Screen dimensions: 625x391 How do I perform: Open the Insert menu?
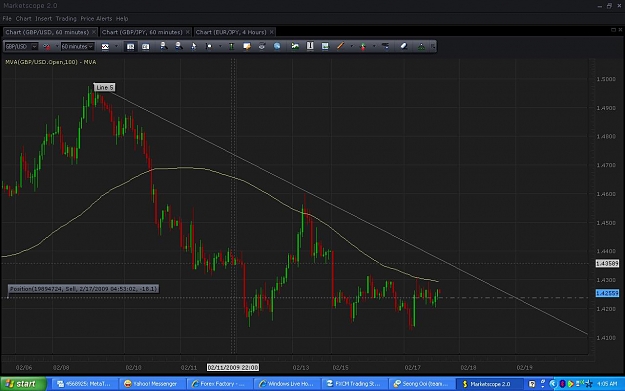pyautogui.click(x=43, y=19)
